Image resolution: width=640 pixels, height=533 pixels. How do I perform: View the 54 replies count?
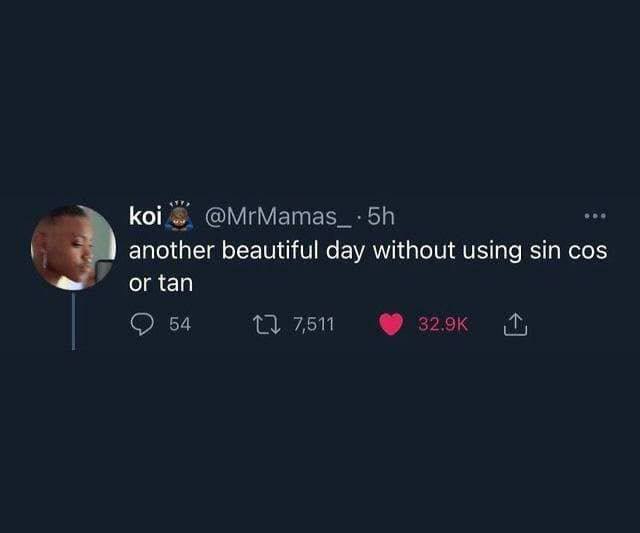pyautogui.click(x=180, y=324)
